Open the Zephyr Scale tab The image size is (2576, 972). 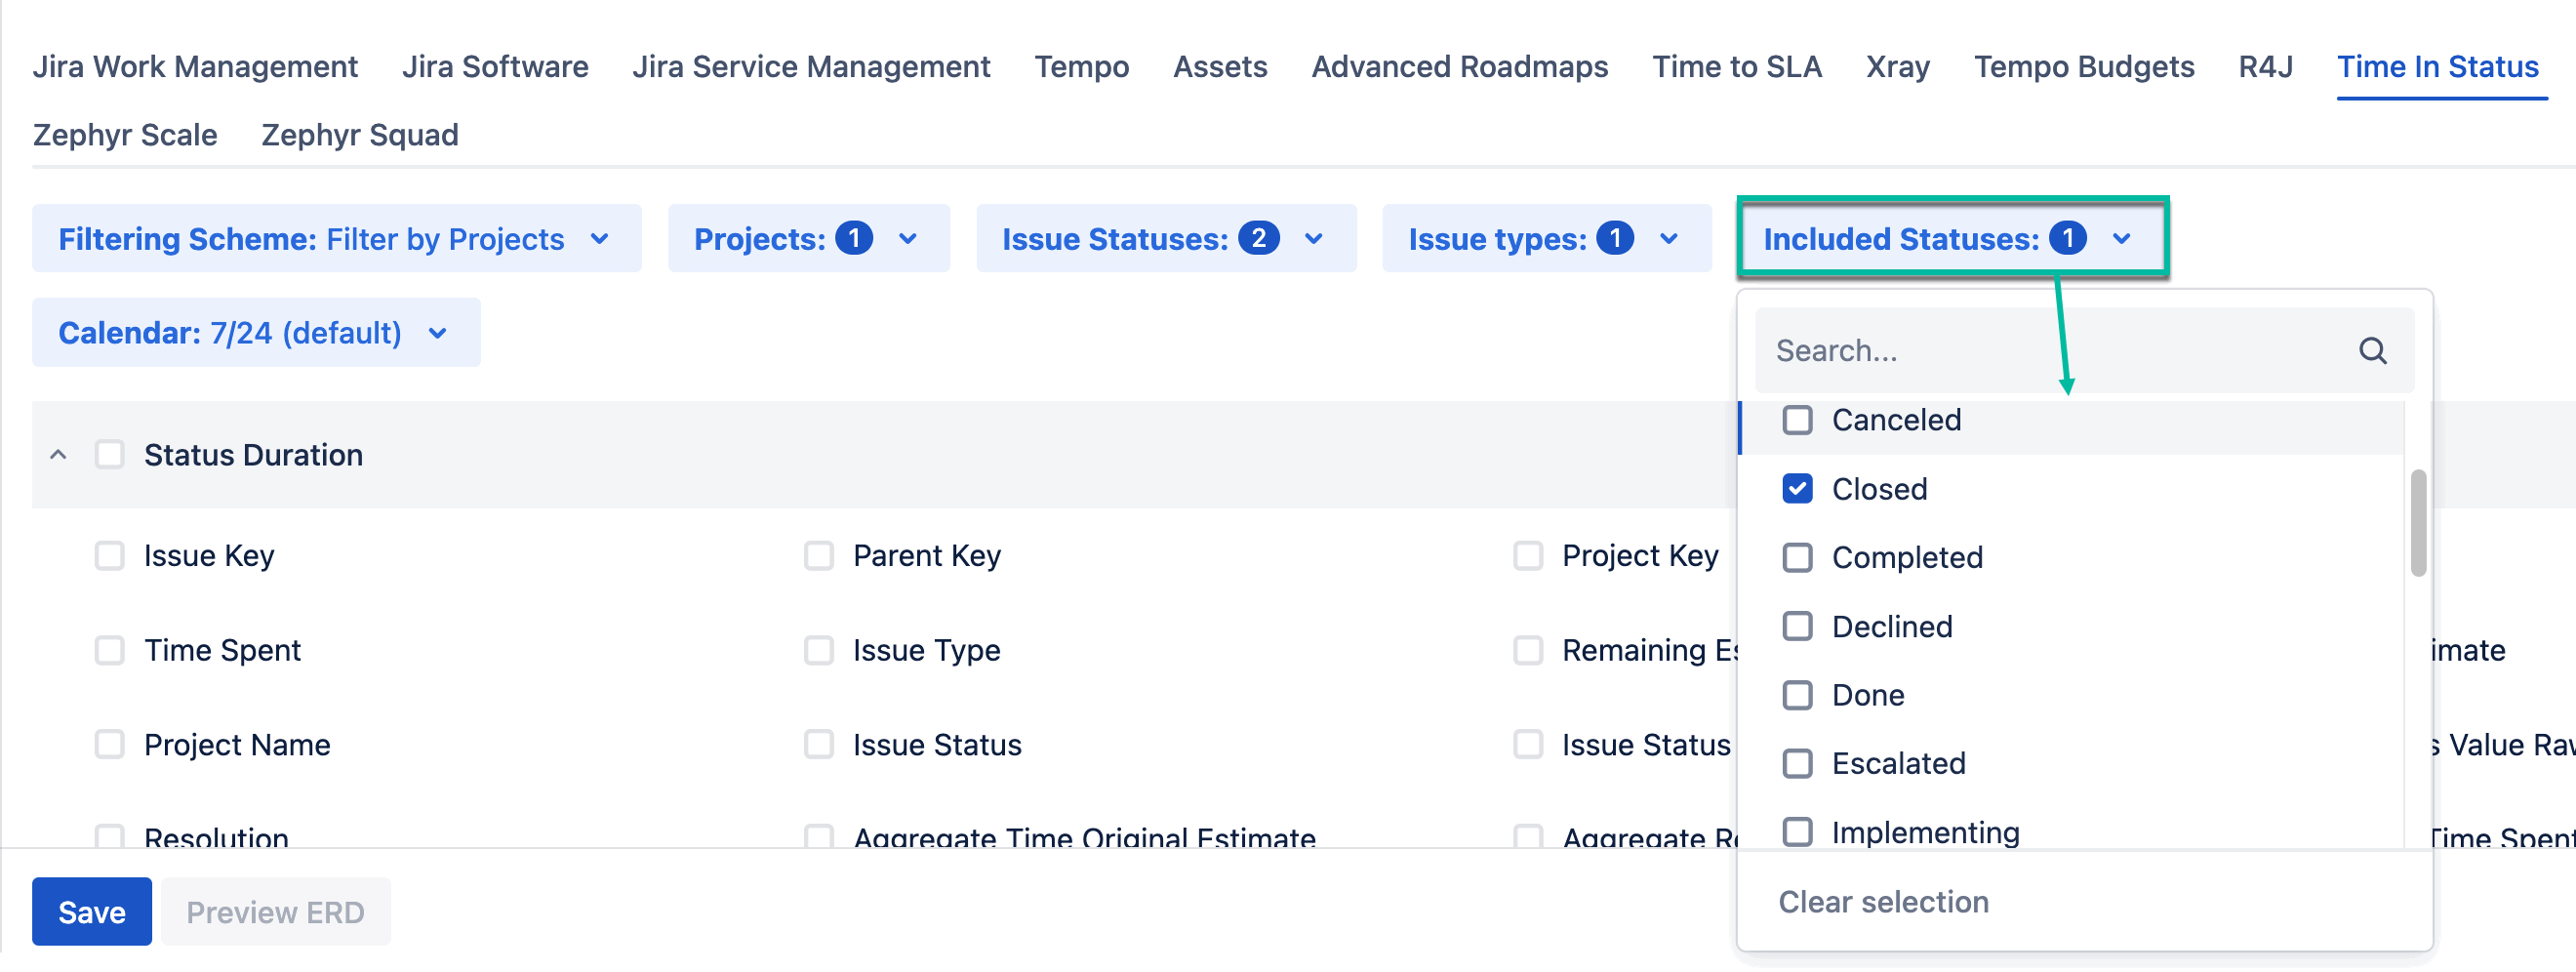coord(125,135)
